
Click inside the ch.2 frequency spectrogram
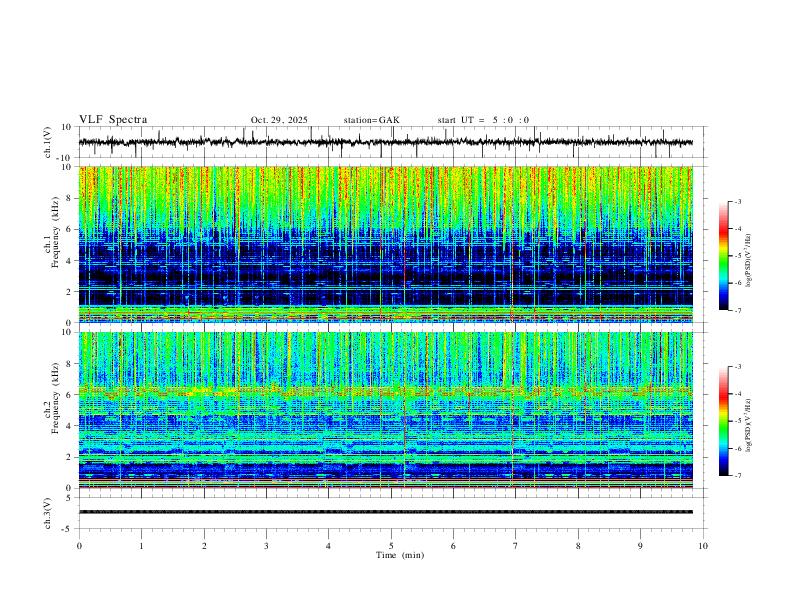tap(386, 410)
